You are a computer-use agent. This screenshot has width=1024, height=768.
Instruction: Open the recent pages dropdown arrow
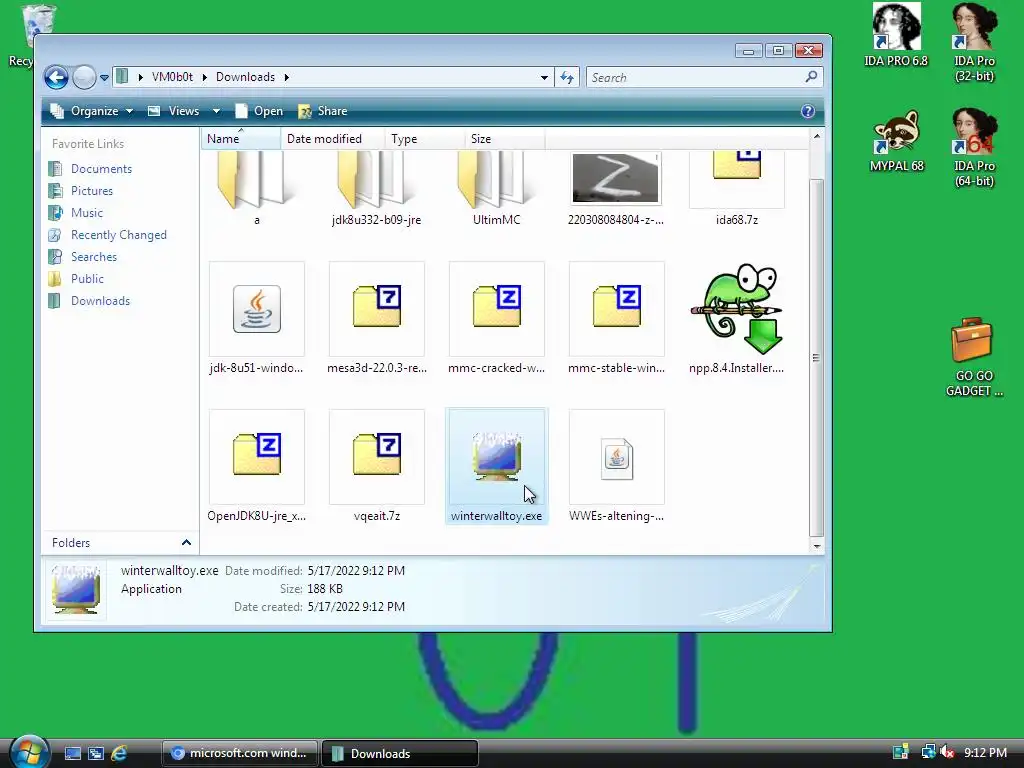pos(104,77)
